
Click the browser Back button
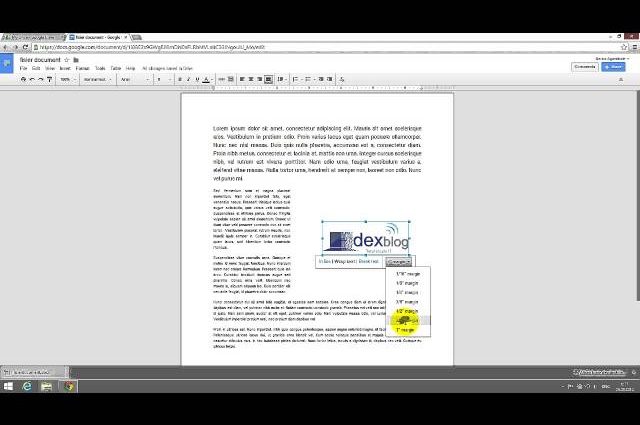pos(6,47)
